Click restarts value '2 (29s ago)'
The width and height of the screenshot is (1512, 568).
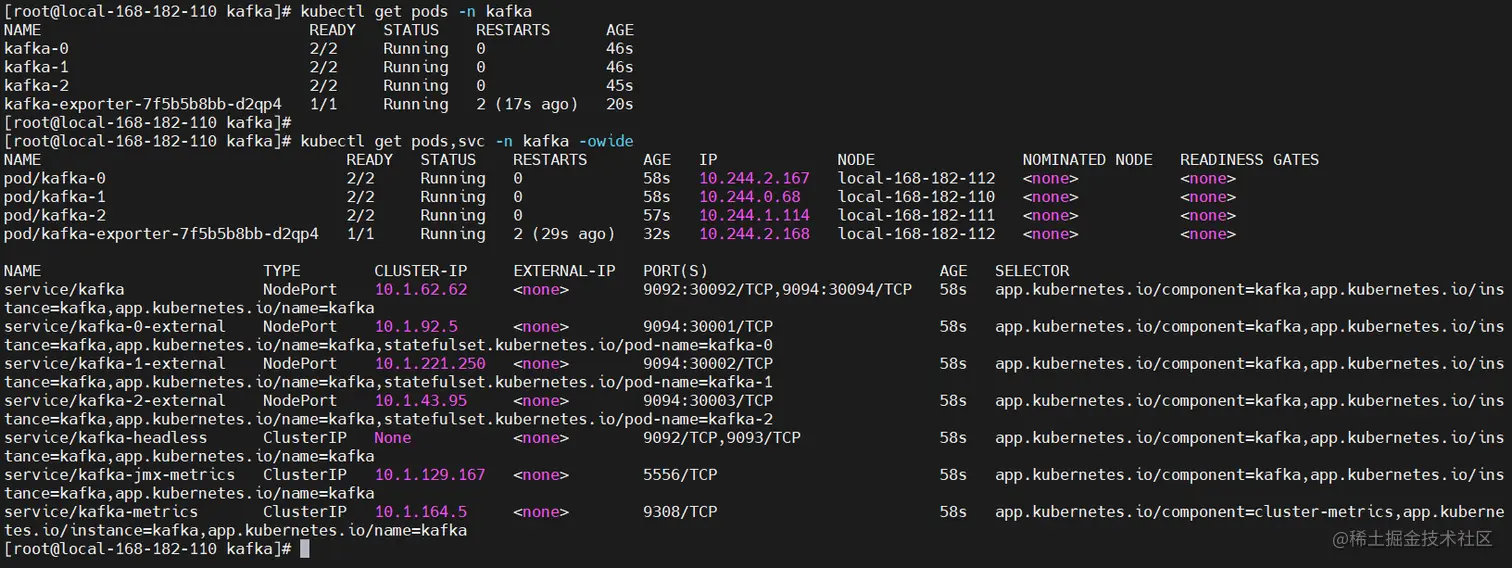564,234
